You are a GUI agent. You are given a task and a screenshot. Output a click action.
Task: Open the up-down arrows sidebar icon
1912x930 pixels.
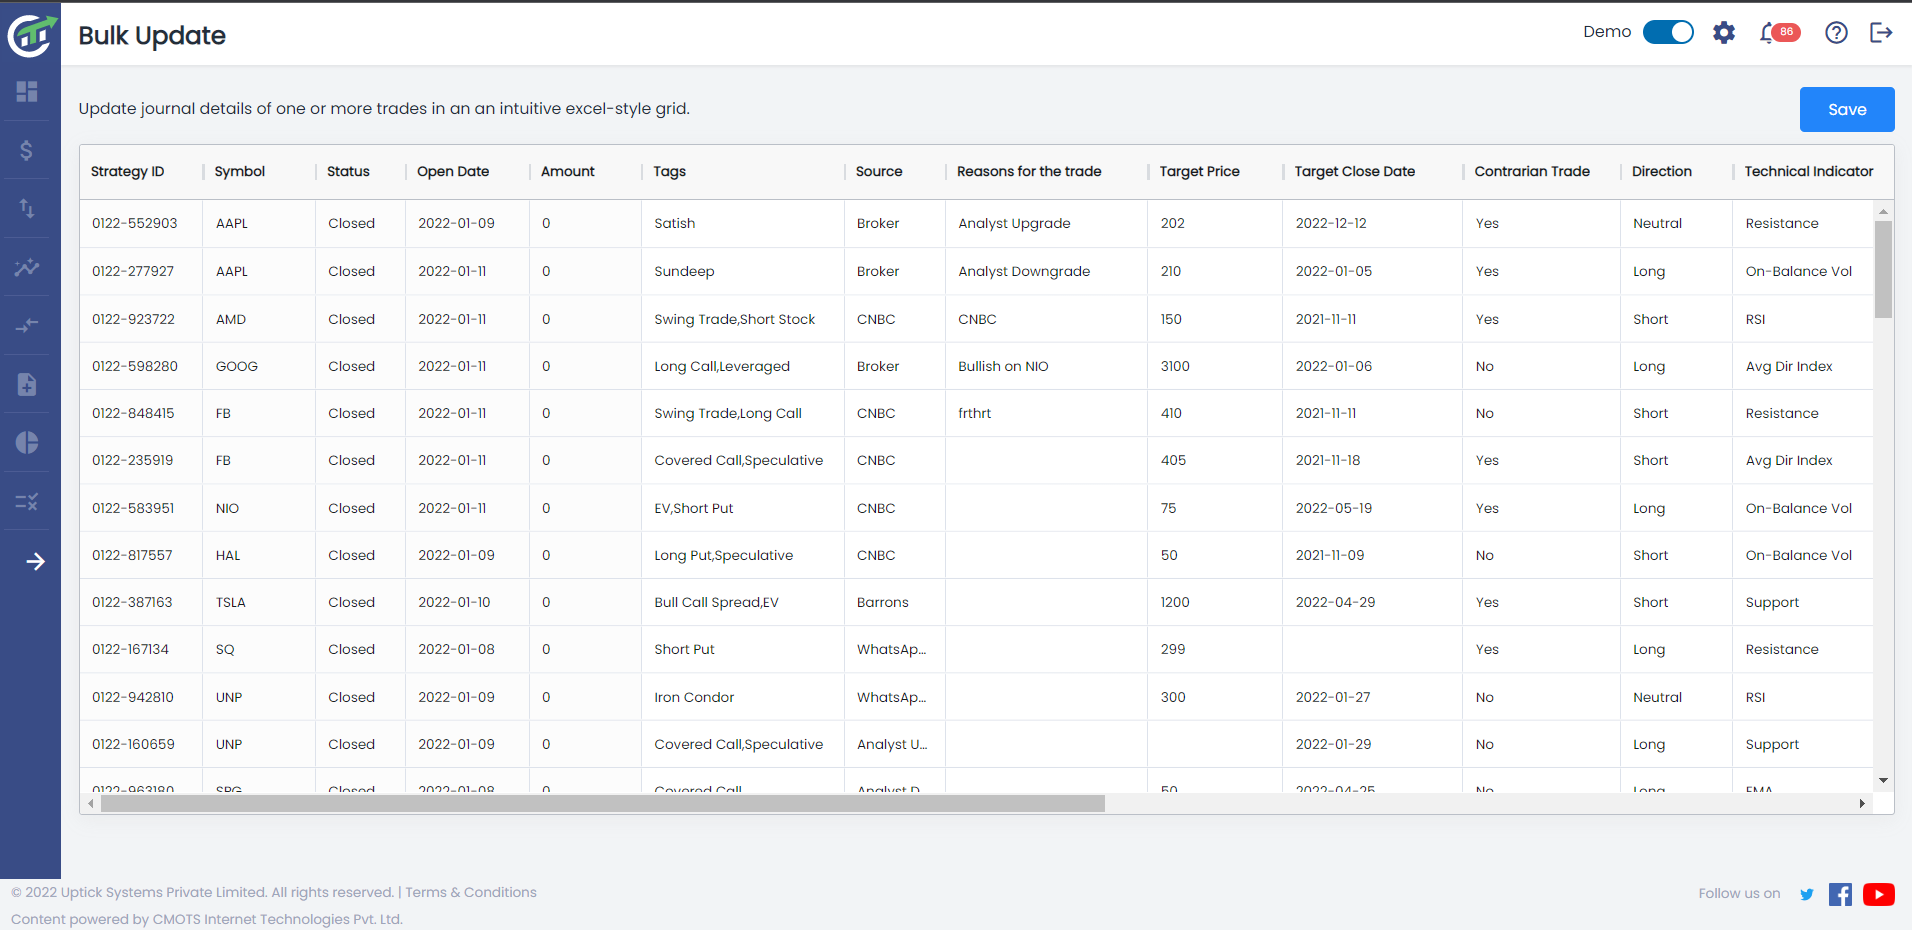point(27,208)
